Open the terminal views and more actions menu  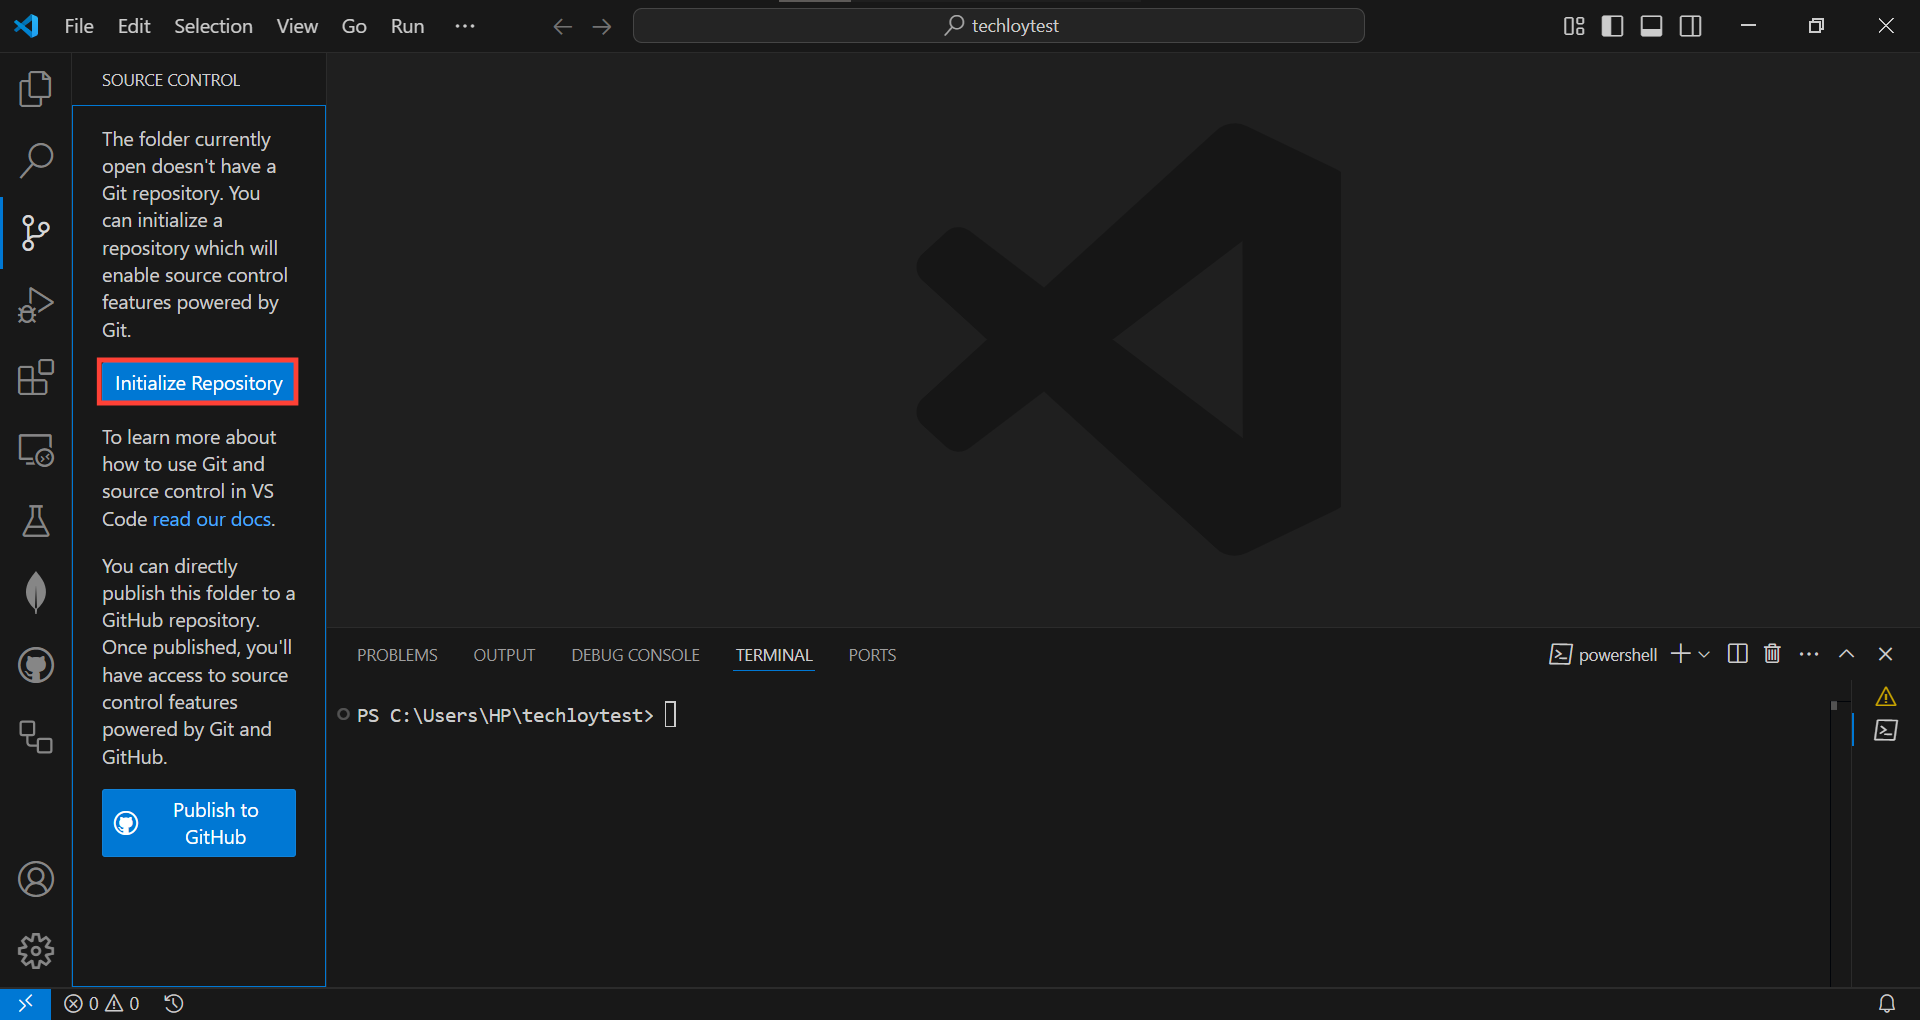point(1809,654)
